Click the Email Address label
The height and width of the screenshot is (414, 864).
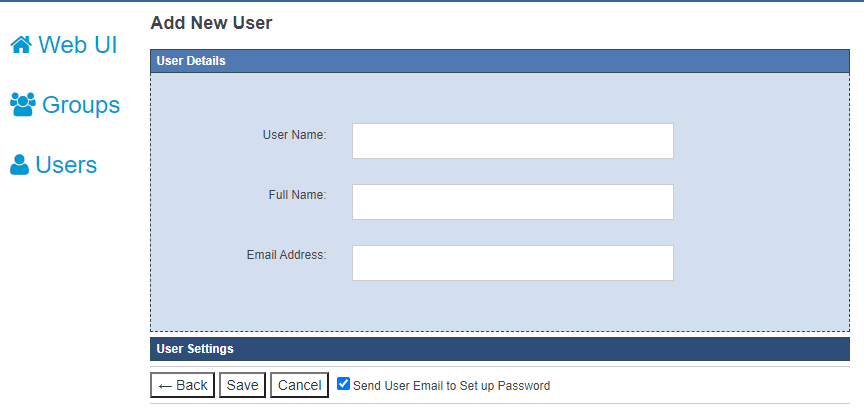(286, 255)
